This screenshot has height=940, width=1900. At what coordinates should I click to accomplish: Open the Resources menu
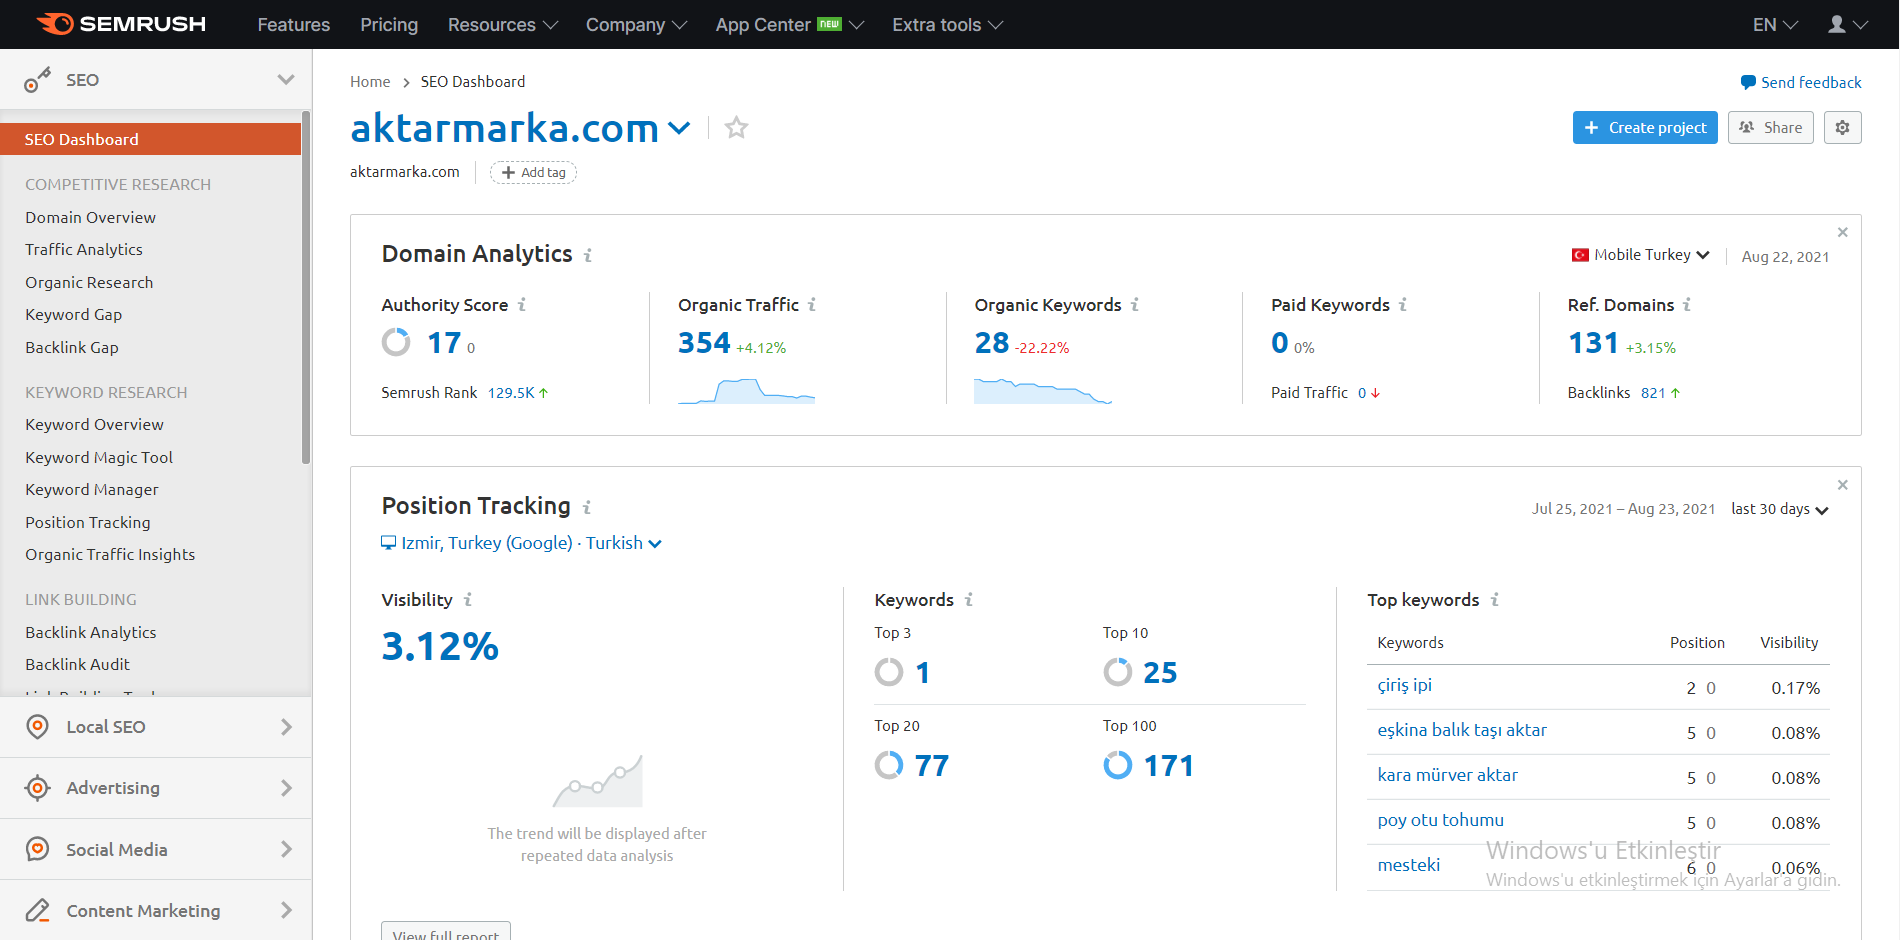pyautogui.click(x=502, y=24)
